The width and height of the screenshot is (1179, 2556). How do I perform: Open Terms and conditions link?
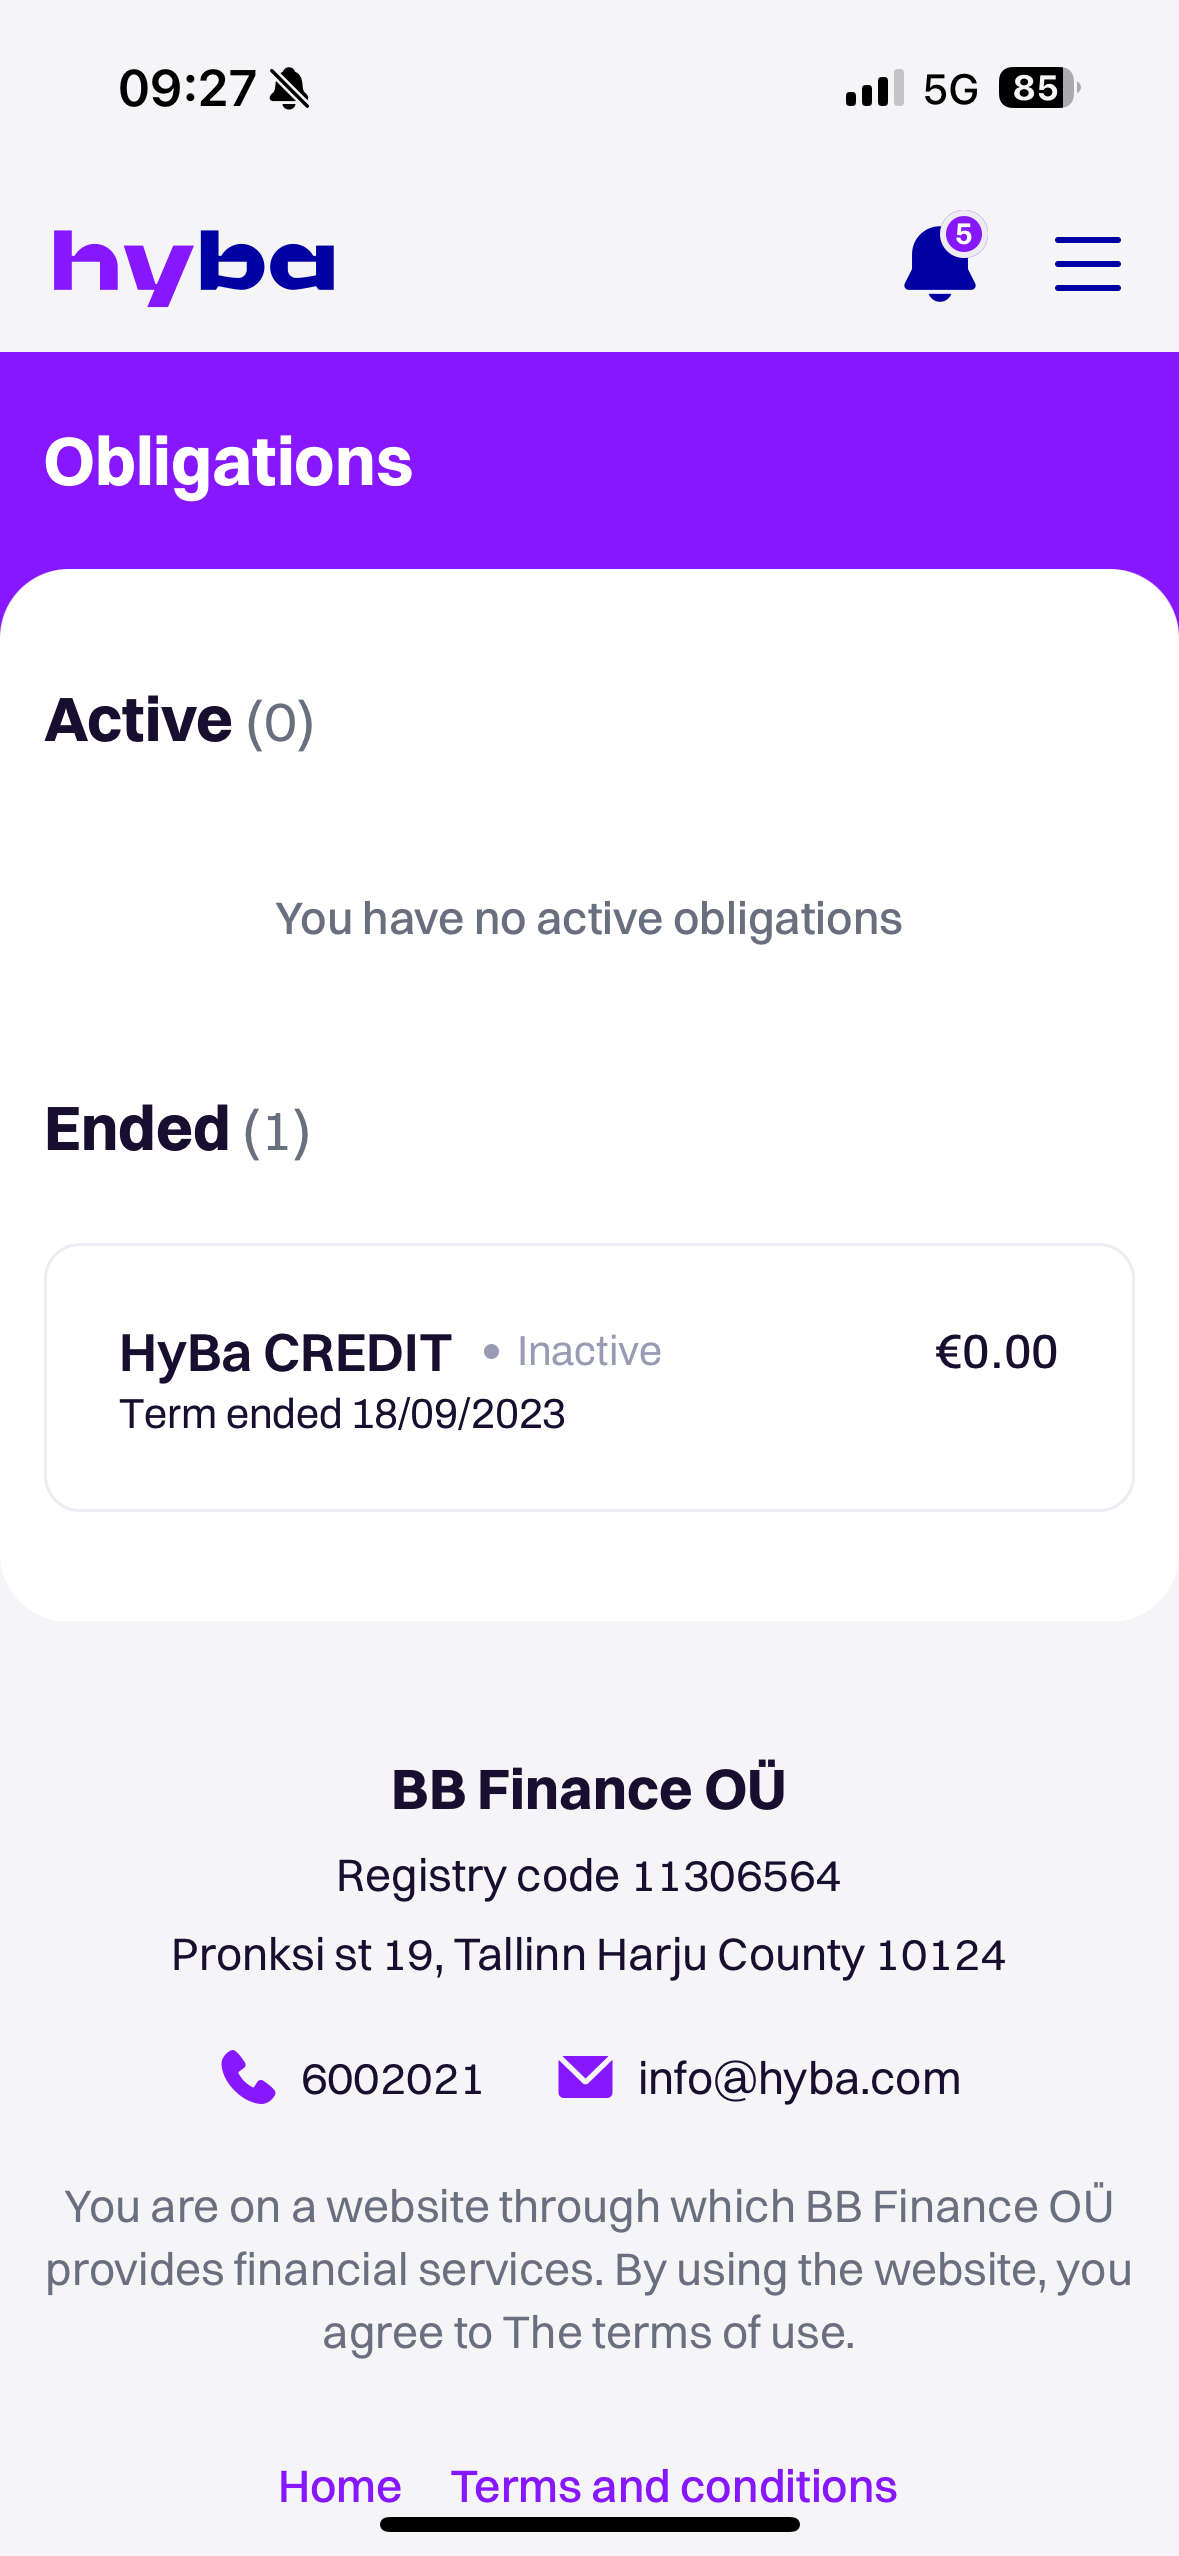pos(673,2486)
